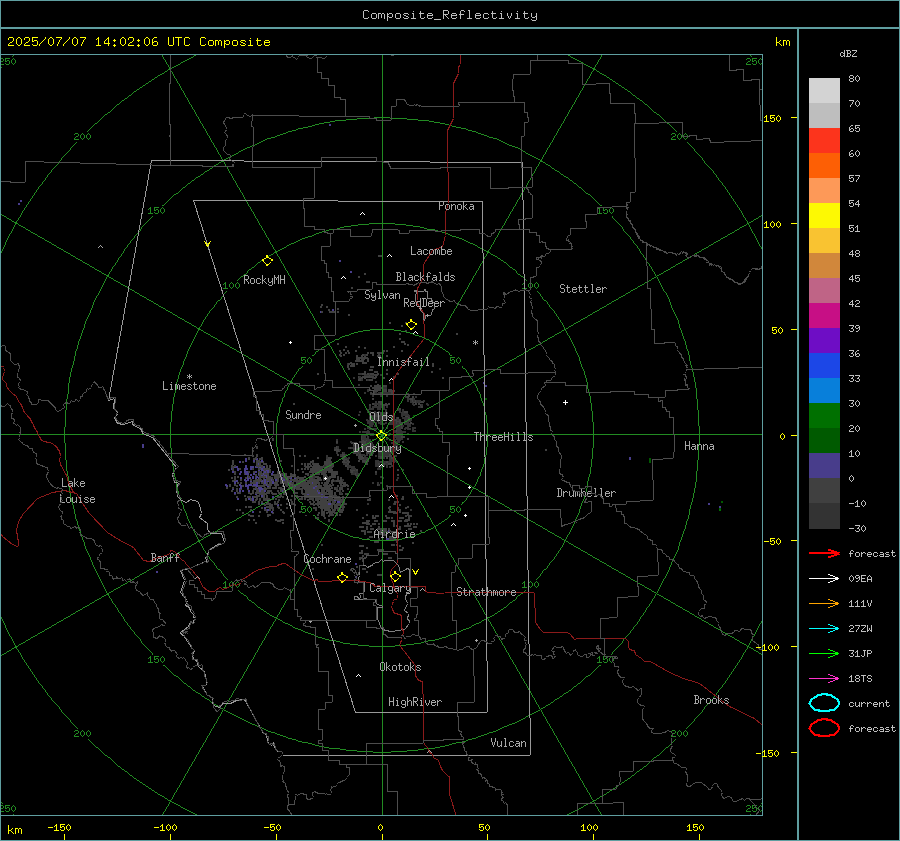900x841 pixels.
Task: Click the Composite_Reflectivity title
Action: (450, 15)
